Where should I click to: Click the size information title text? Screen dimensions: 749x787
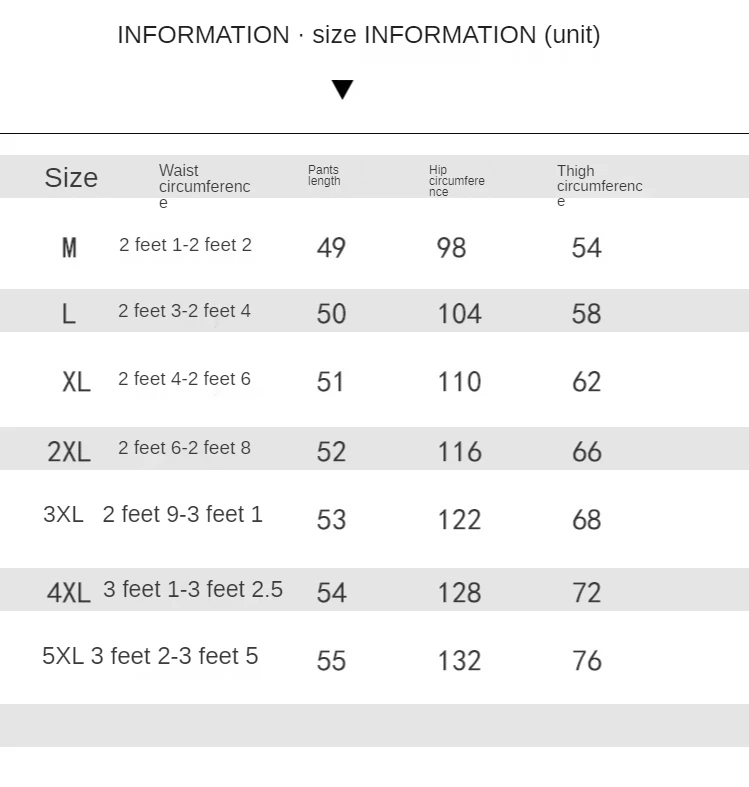click(358, 35)
